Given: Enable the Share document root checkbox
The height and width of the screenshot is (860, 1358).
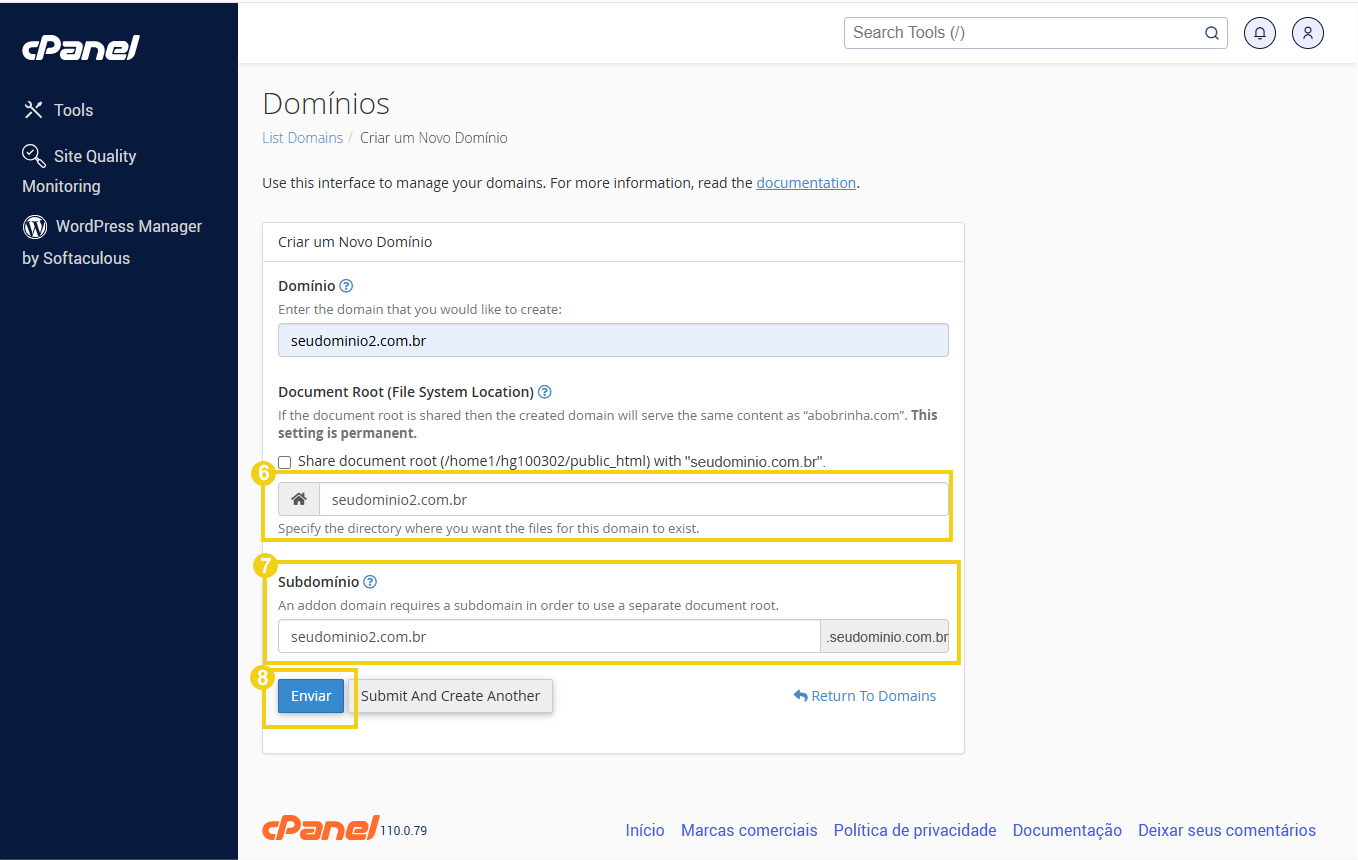Looking at the screenshot, I should pos(284,462).
